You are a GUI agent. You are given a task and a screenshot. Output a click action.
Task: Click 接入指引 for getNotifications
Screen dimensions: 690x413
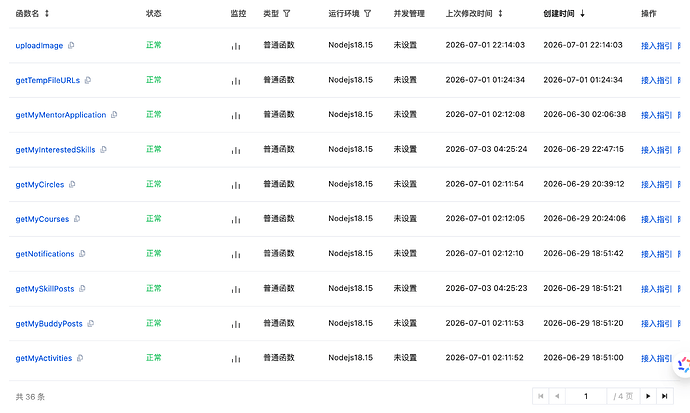tap(656, 254)
